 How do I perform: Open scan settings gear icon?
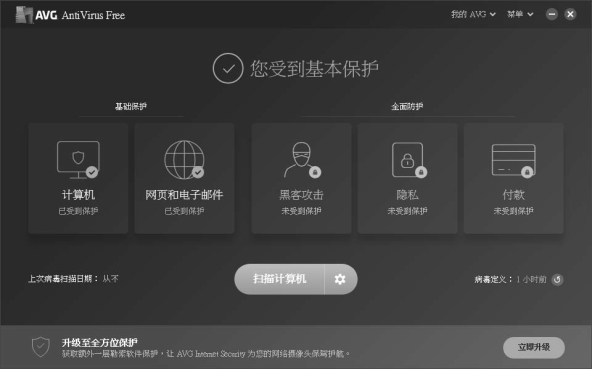pos(340,279)
